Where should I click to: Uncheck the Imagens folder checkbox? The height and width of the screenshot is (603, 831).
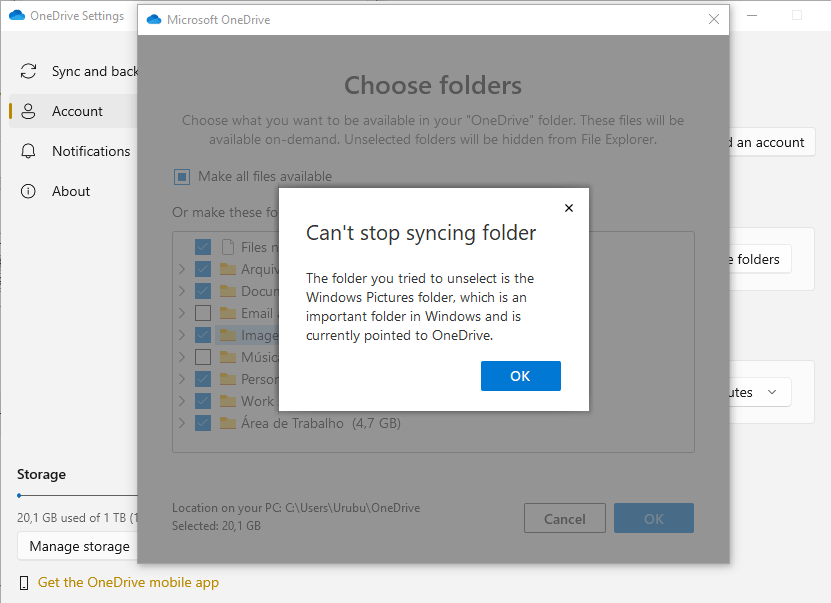pos(203,335)
